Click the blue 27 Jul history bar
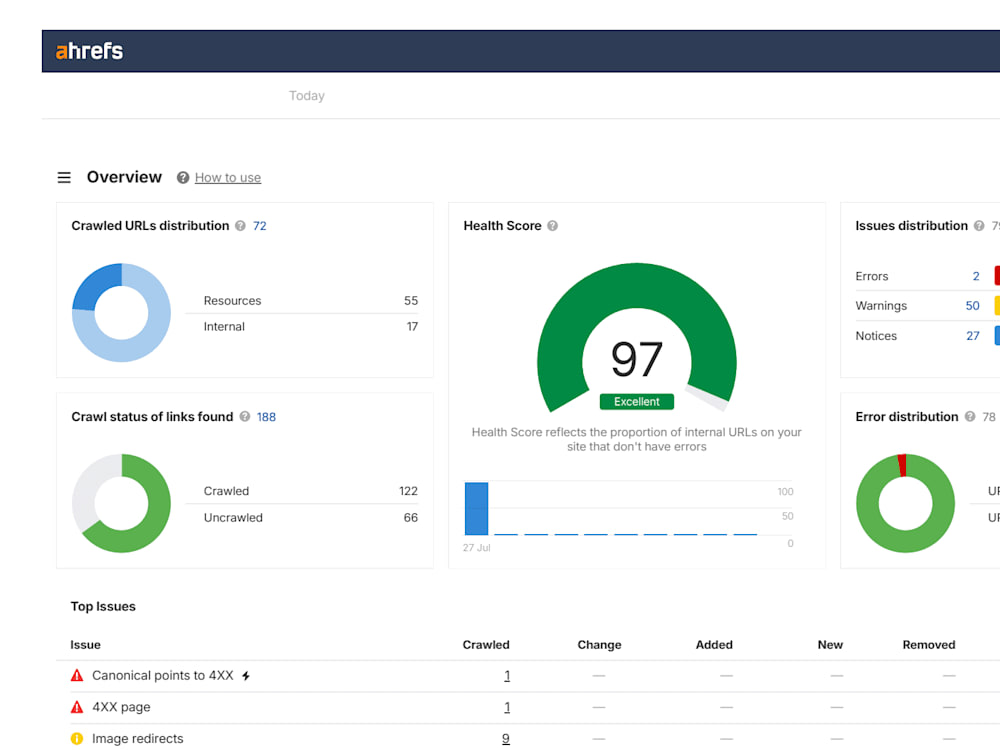This screenshot has height=750, width=1000. coord(476,508)
